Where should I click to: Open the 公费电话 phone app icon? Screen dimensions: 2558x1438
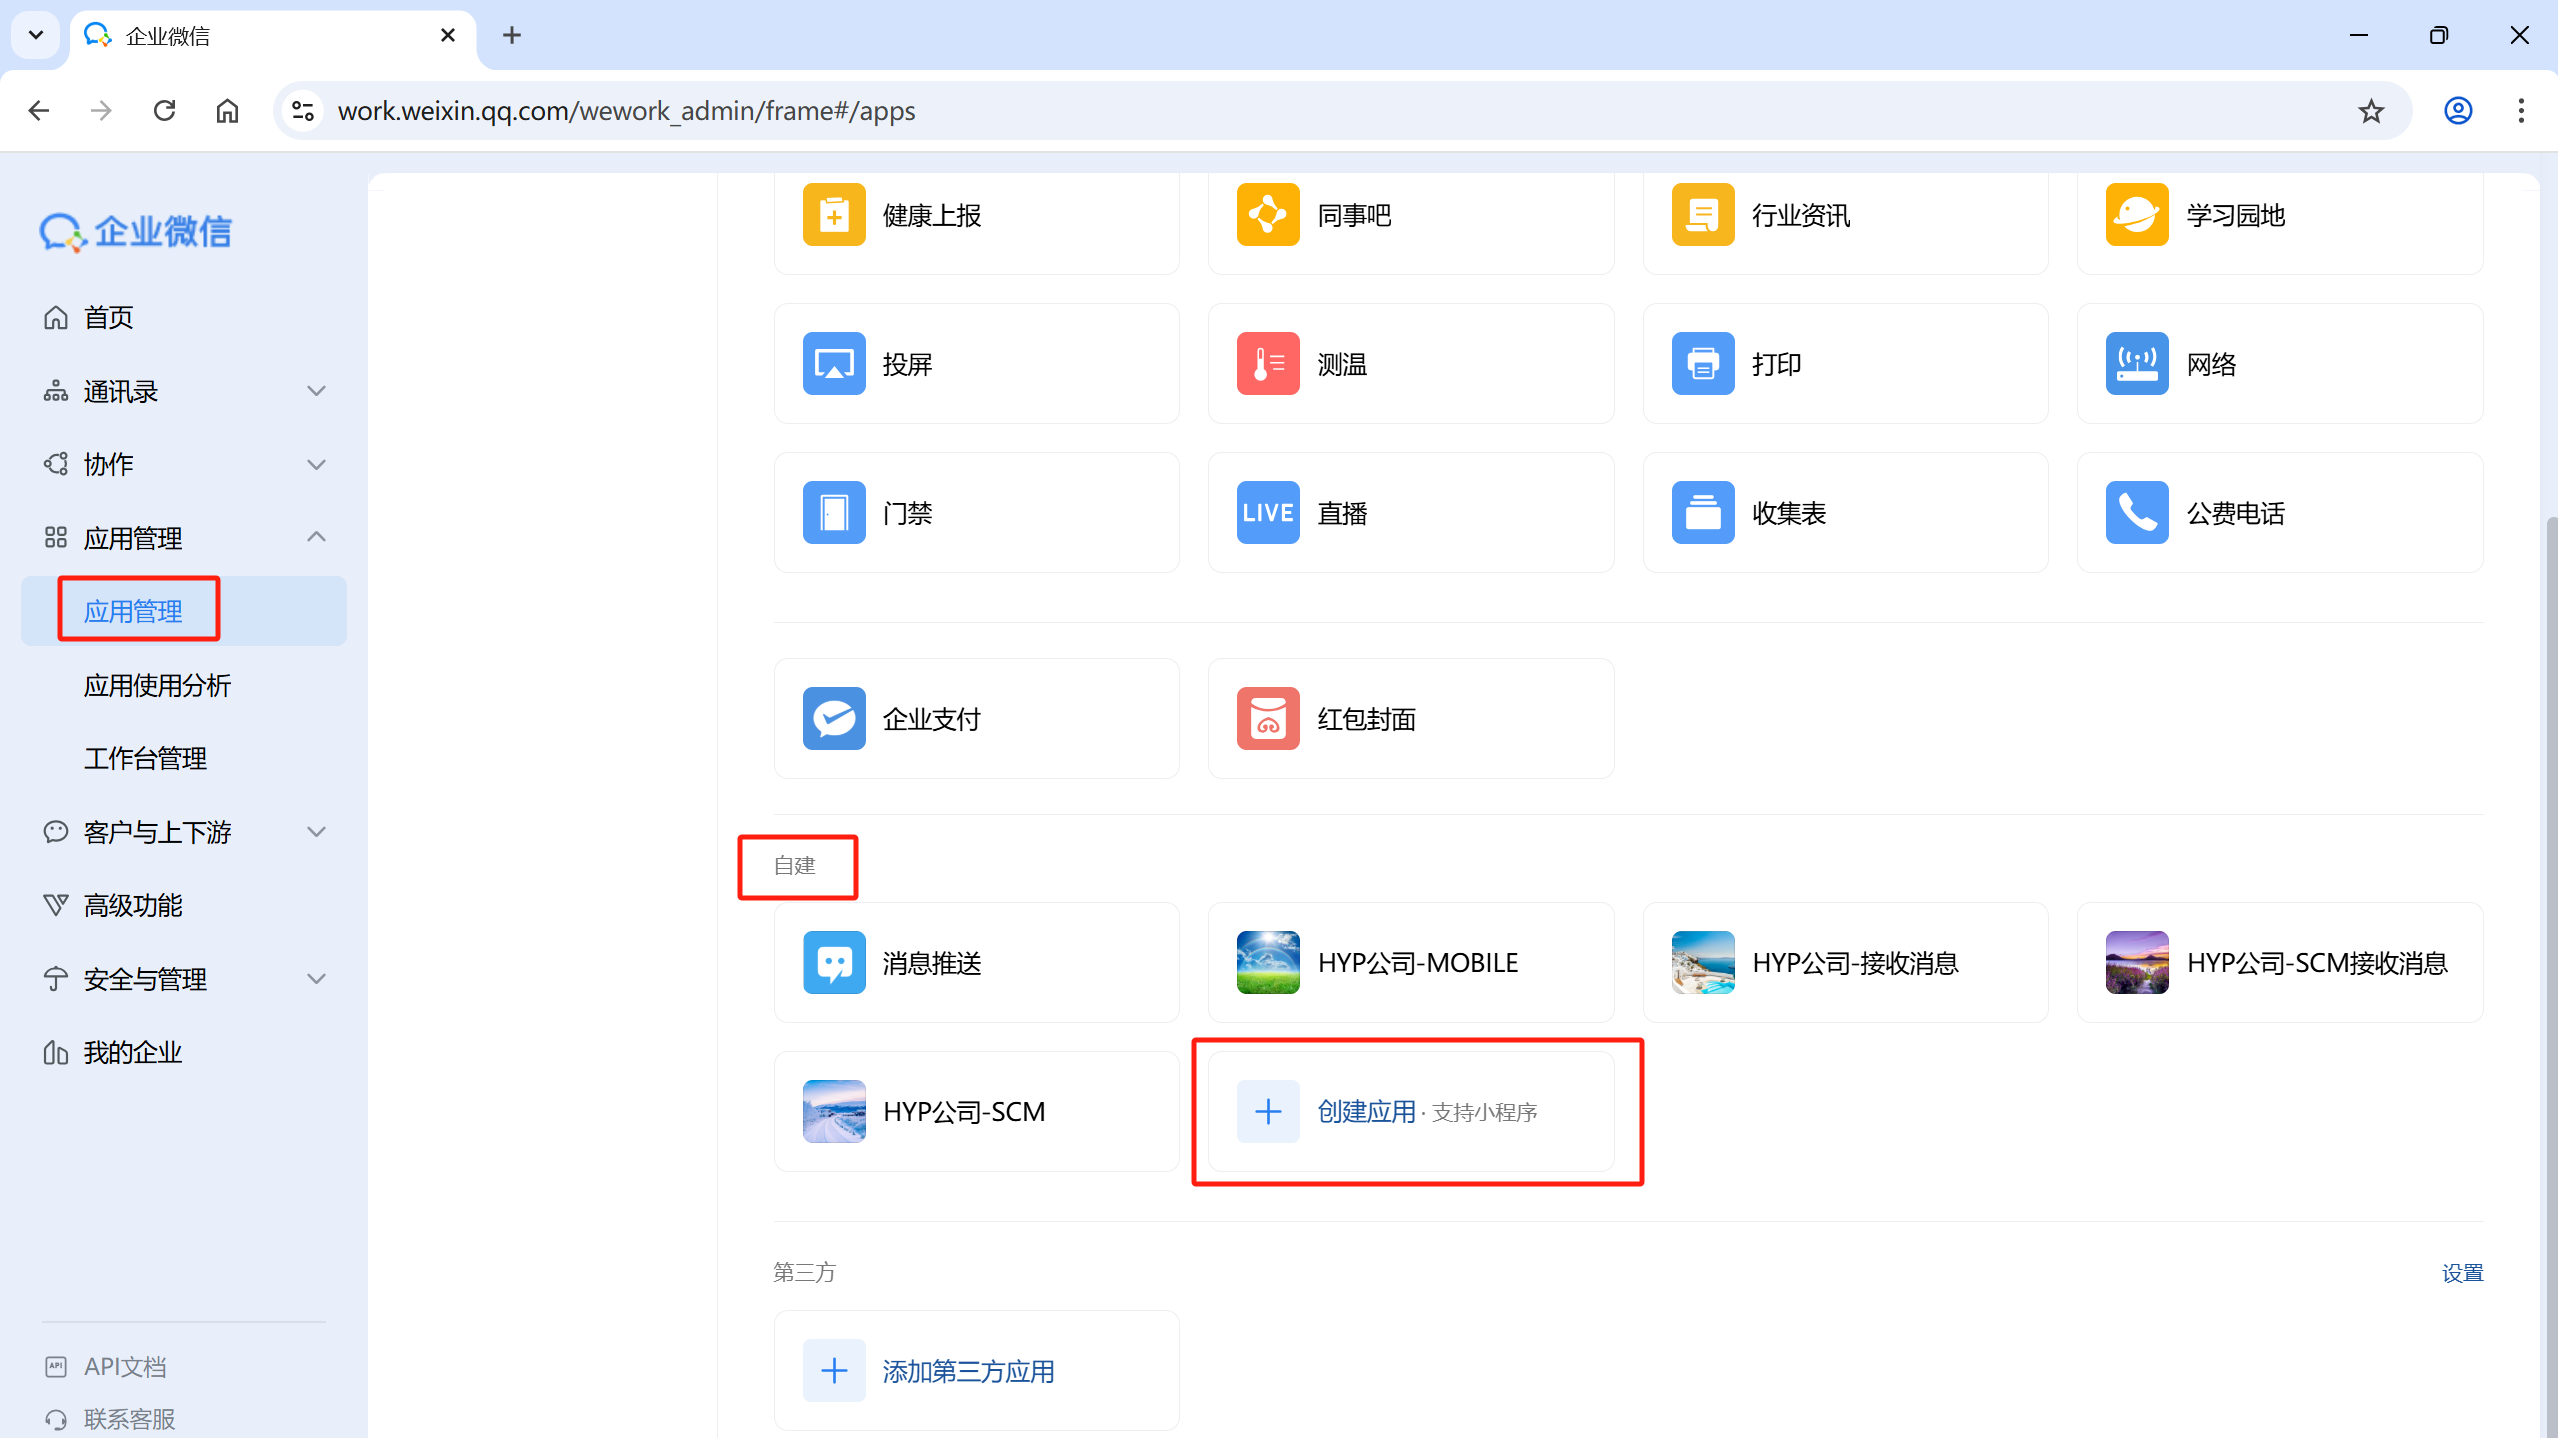(x=2136, y=512)
